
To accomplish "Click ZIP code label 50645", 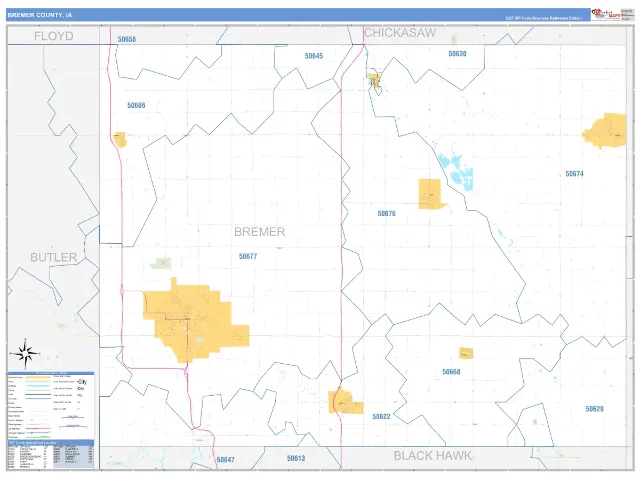I will pyautogui.click(x=314, y=56).
